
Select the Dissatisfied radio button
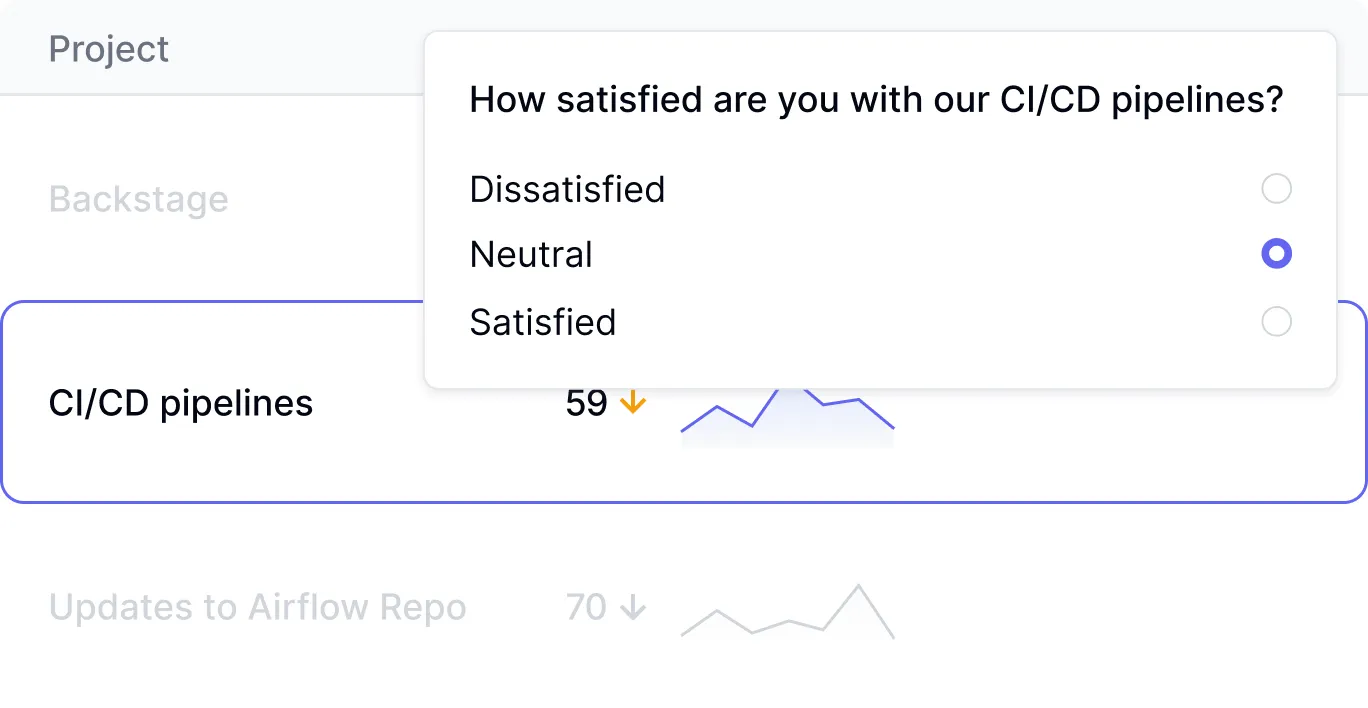(1276, 189)
